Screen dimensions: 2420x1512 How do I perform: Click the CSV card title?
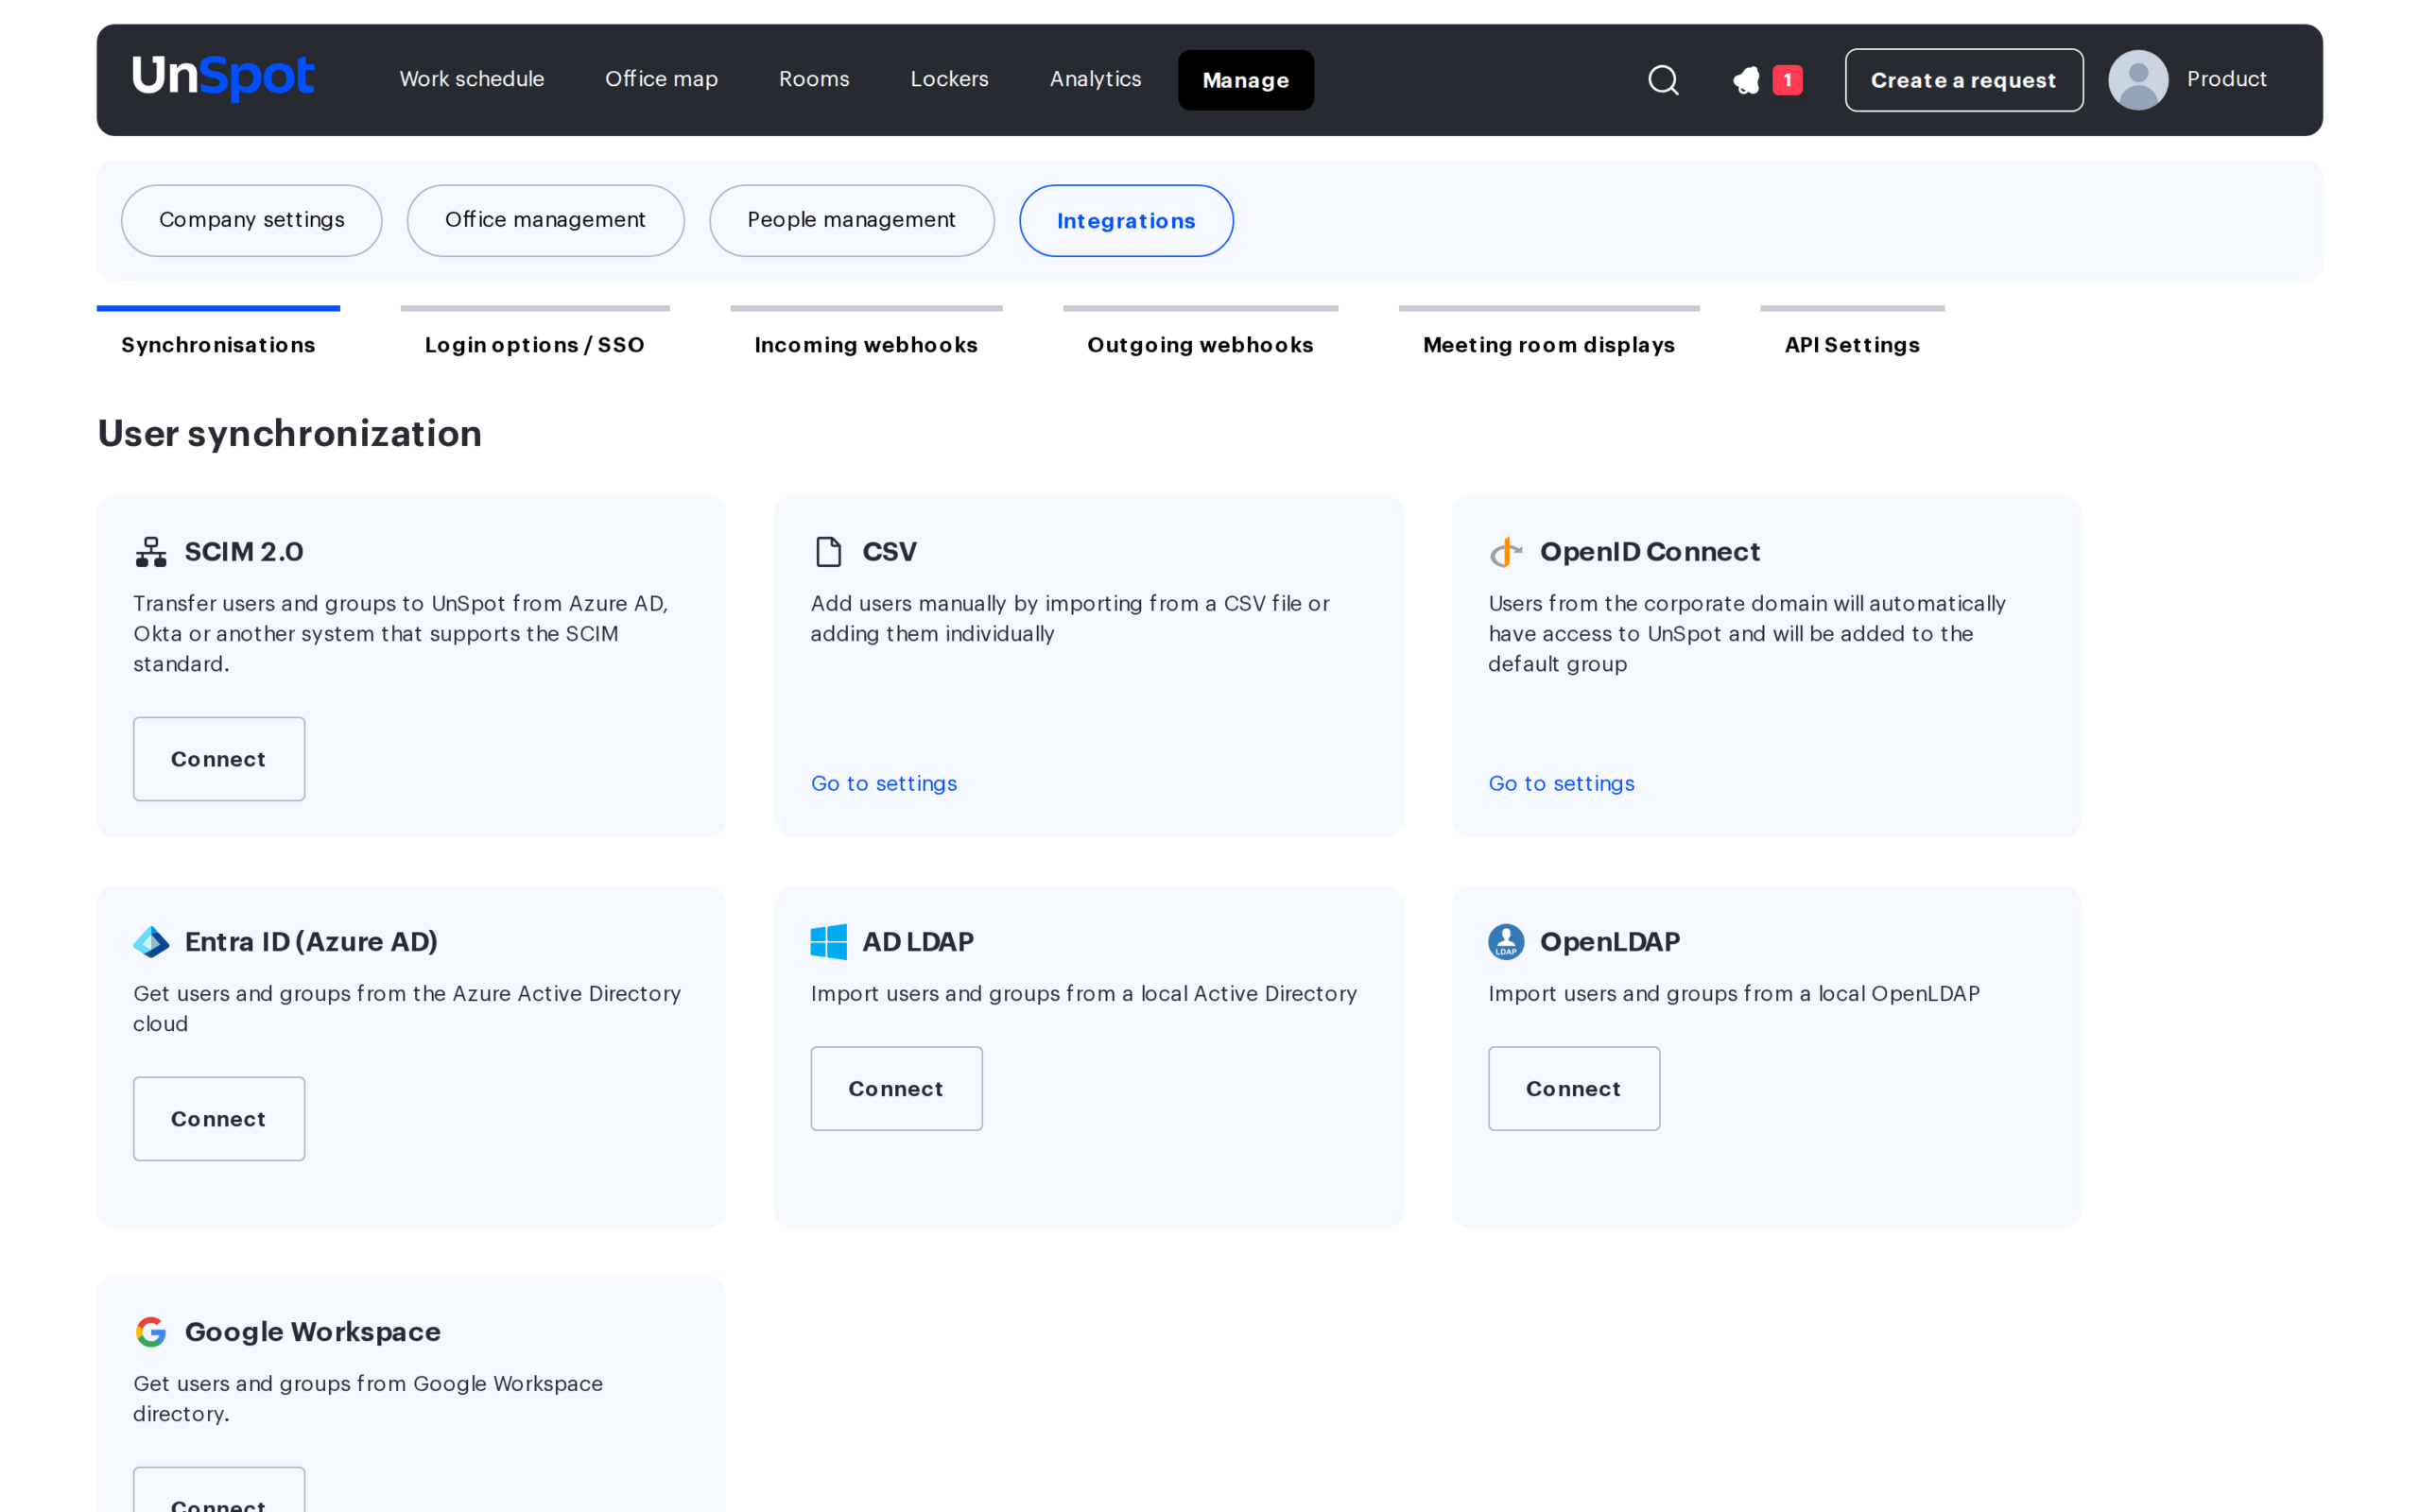coord(889,552)
